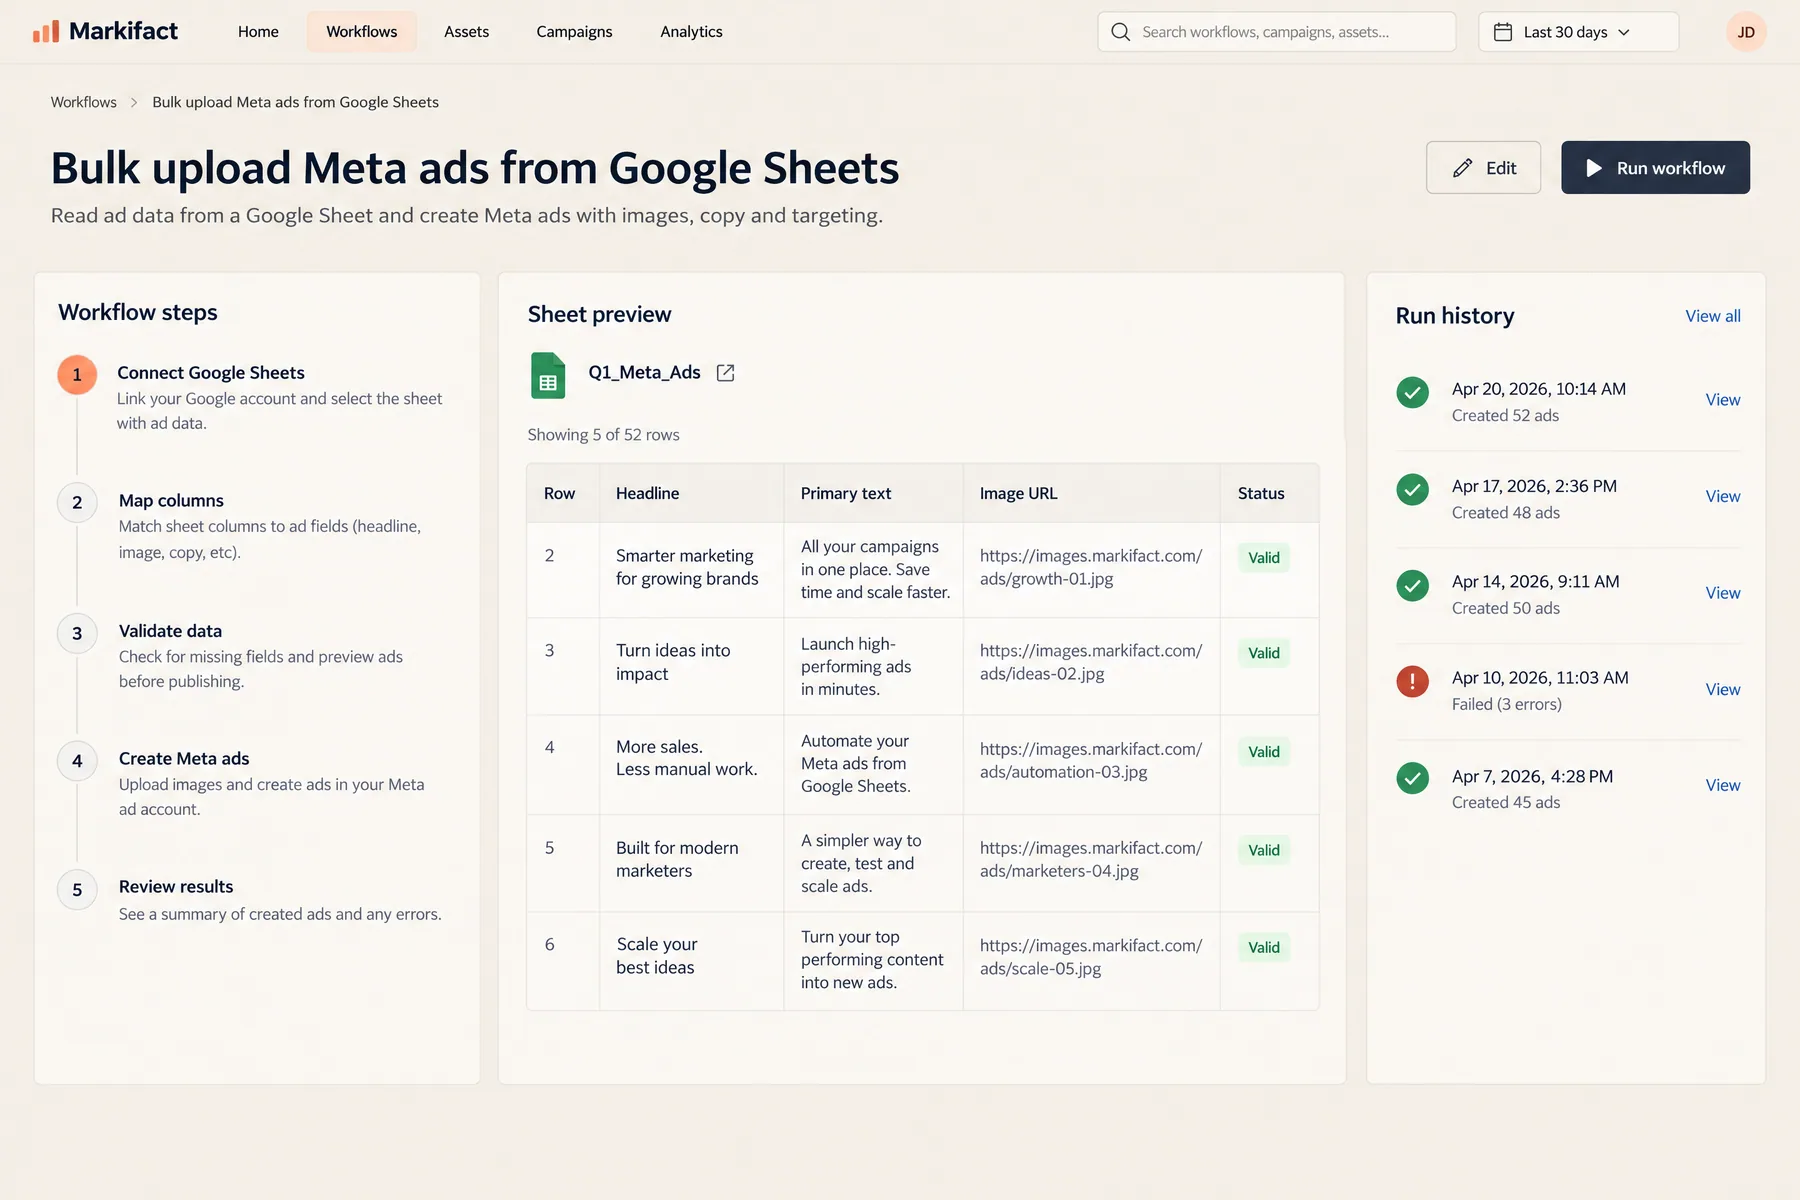Open Q1_Meta_Ads external link icon
Image resolution: width=1800 pixels, height=1200 pixels.
point(726,373)
